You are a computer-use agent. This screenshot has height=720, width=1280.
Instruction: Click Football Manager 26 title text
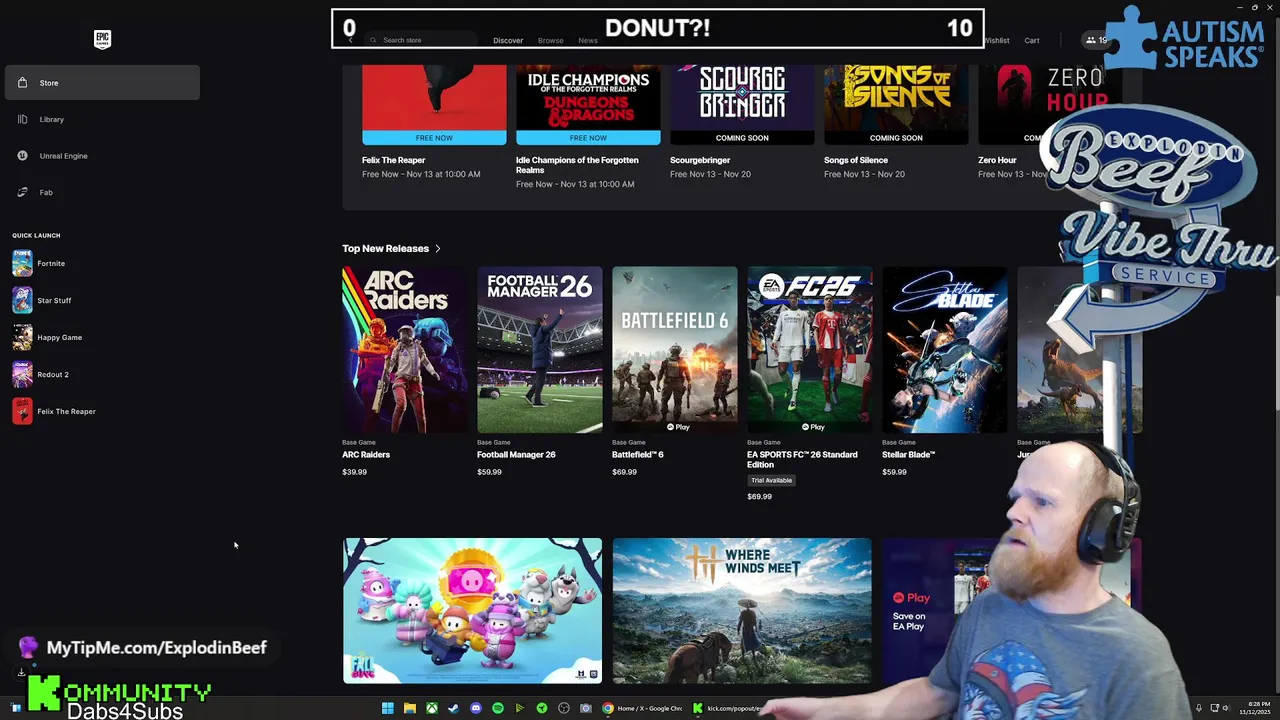516,454
